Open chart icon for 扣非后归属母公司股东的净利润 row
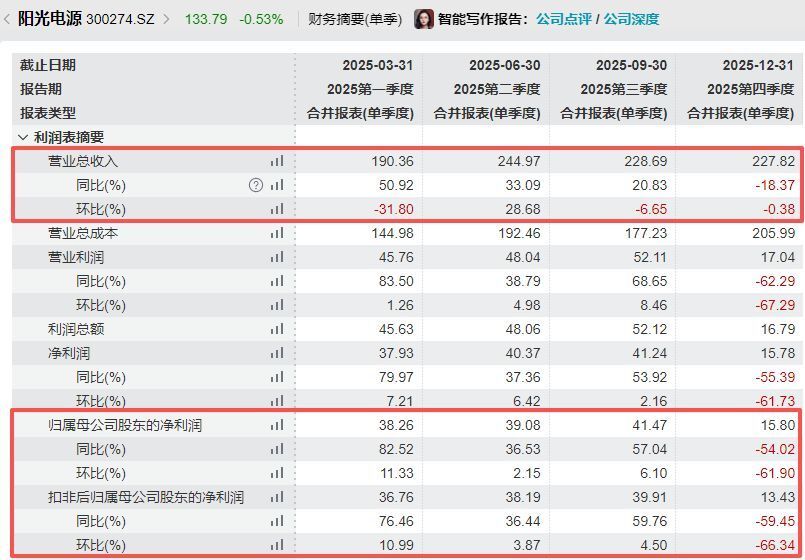Image resolution: width=805 pixels, height=560 pixels. 277,497
